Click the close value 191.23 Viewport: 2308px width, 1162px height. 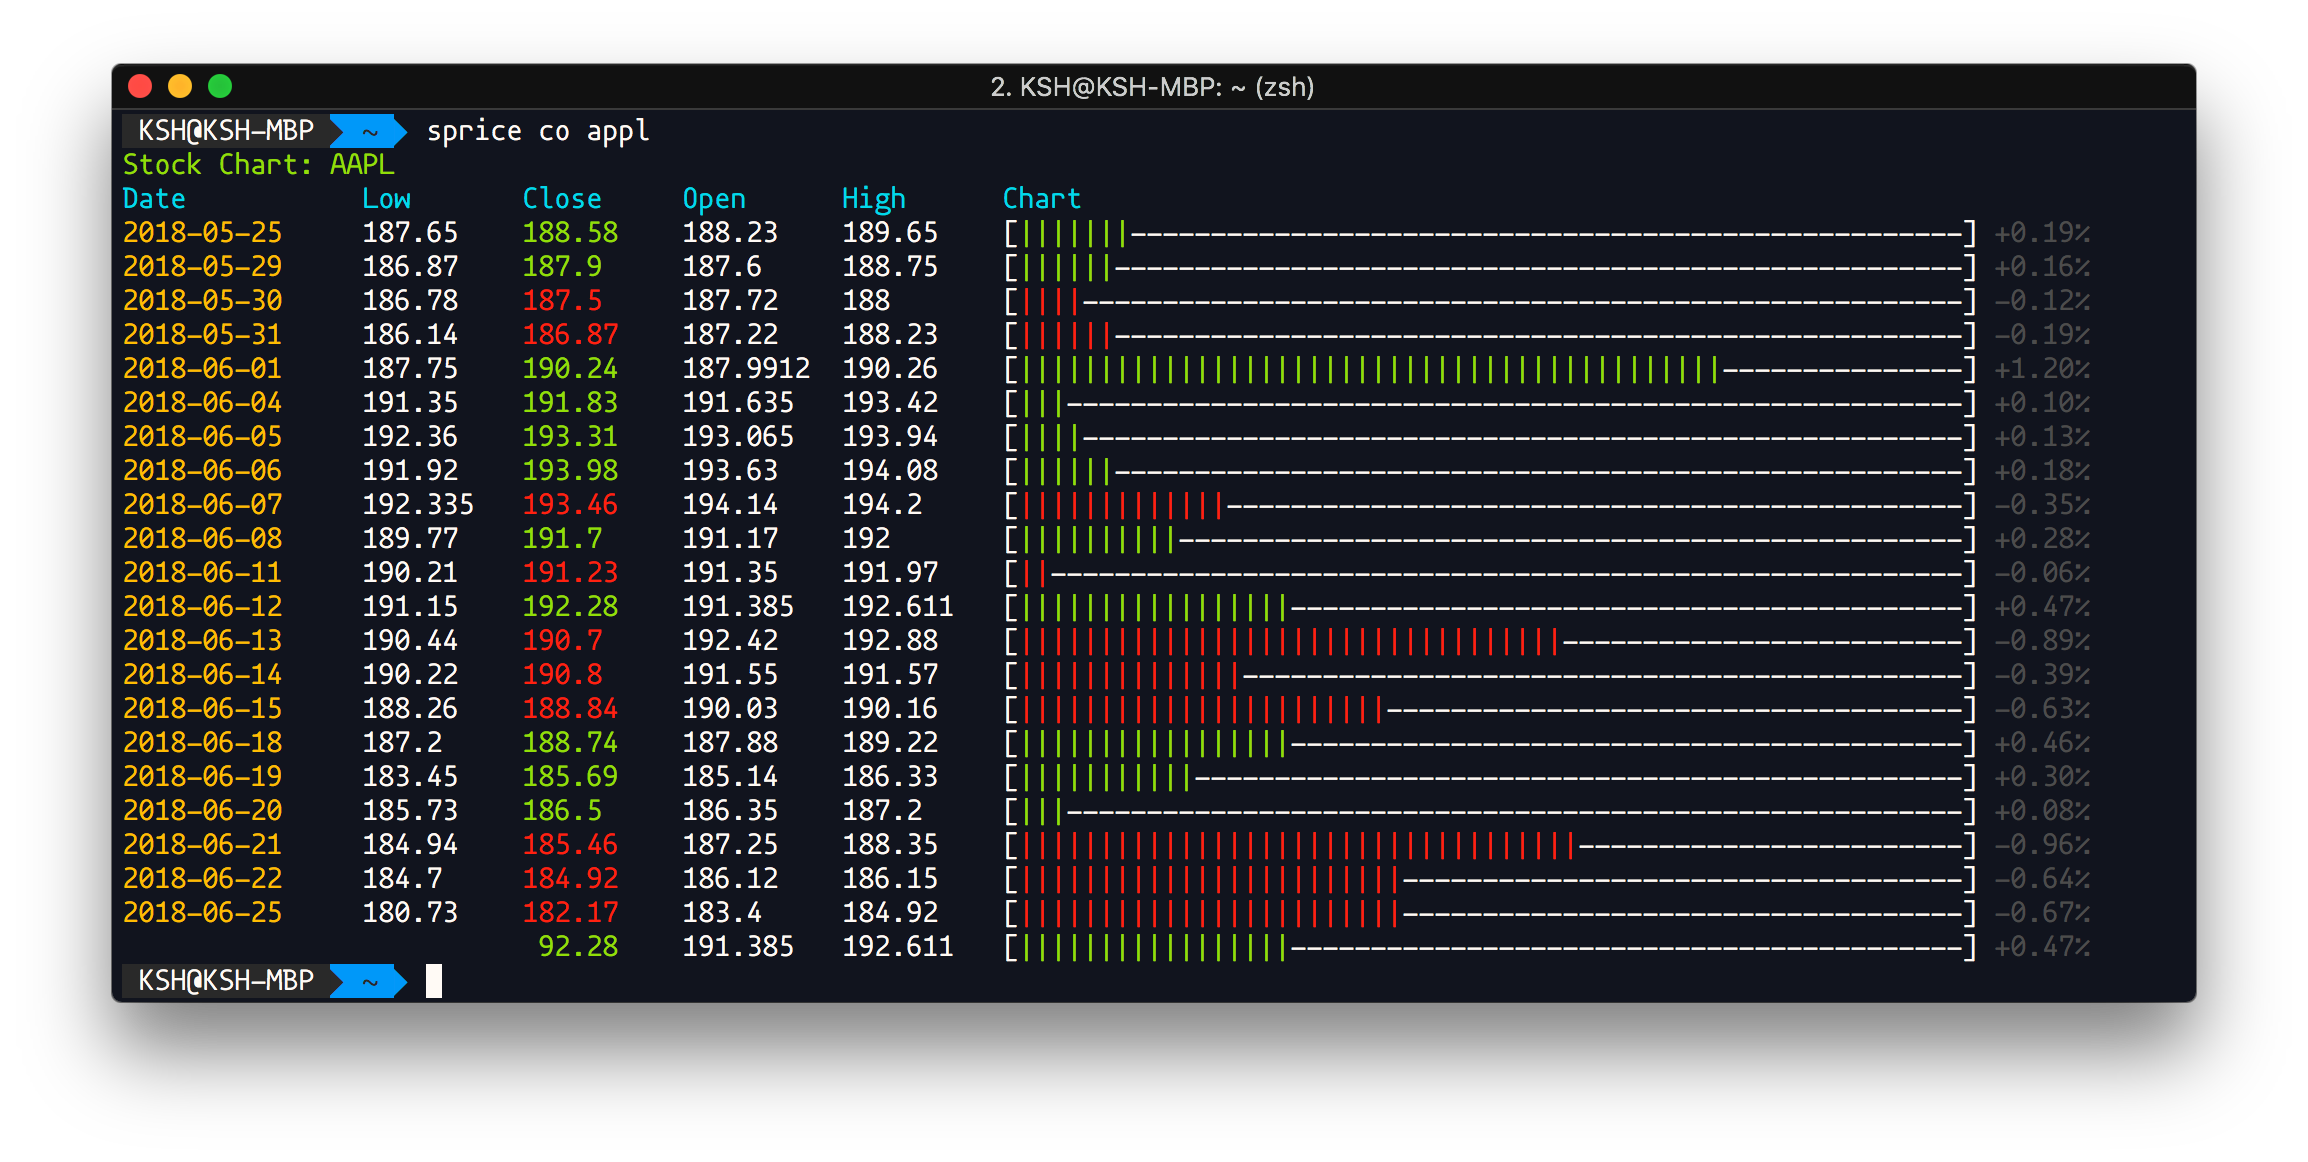point(570,572)
